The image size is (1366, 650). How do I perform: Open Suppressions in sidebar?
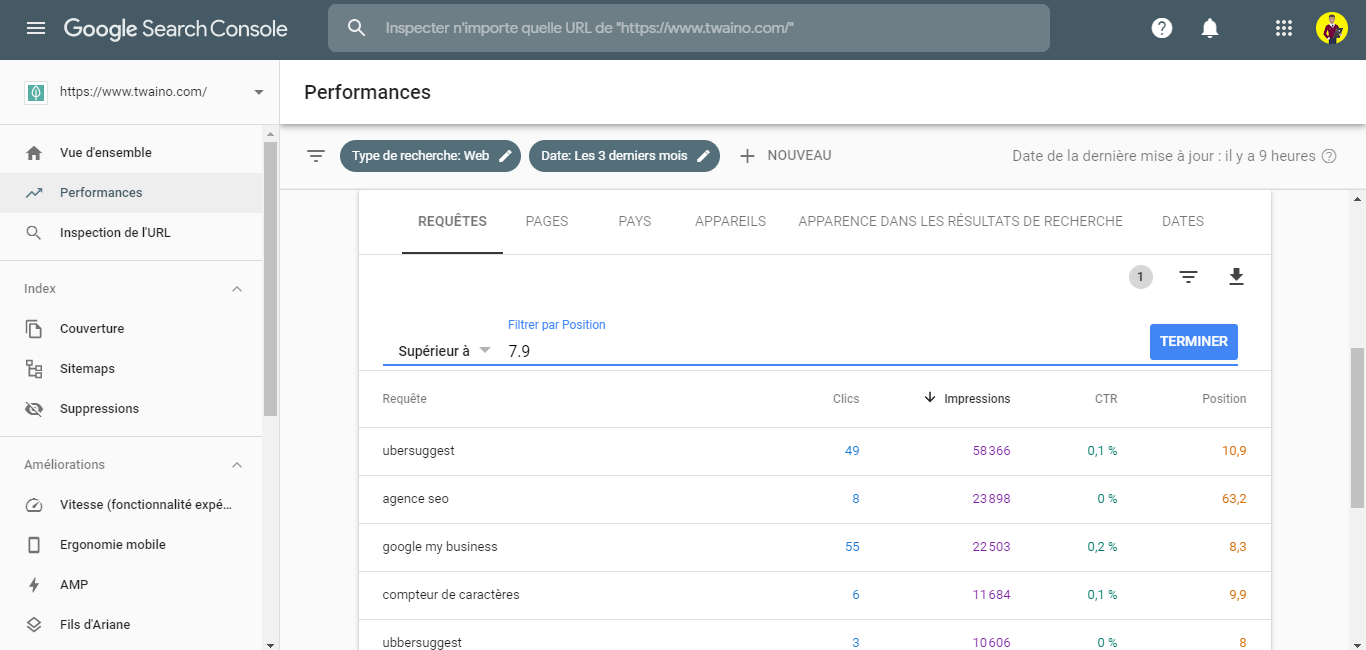pyautogui.click(x=131, y=409)
